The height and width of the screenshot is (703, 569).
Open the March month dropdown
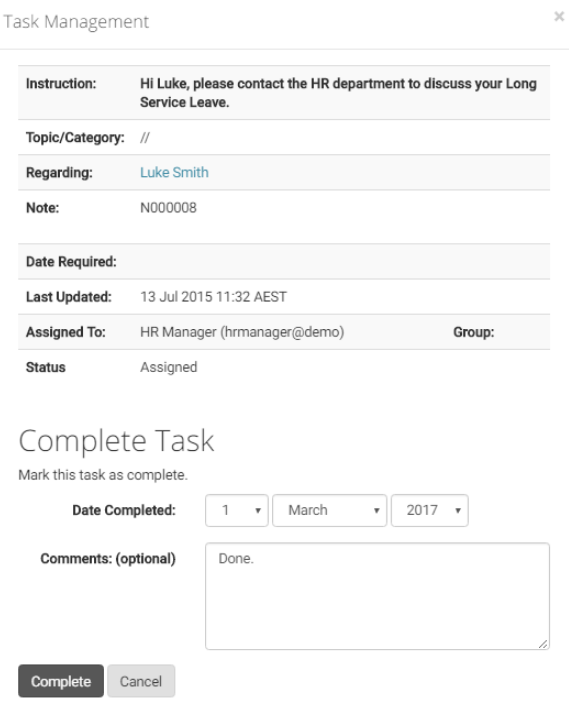(x=330, y=510)
